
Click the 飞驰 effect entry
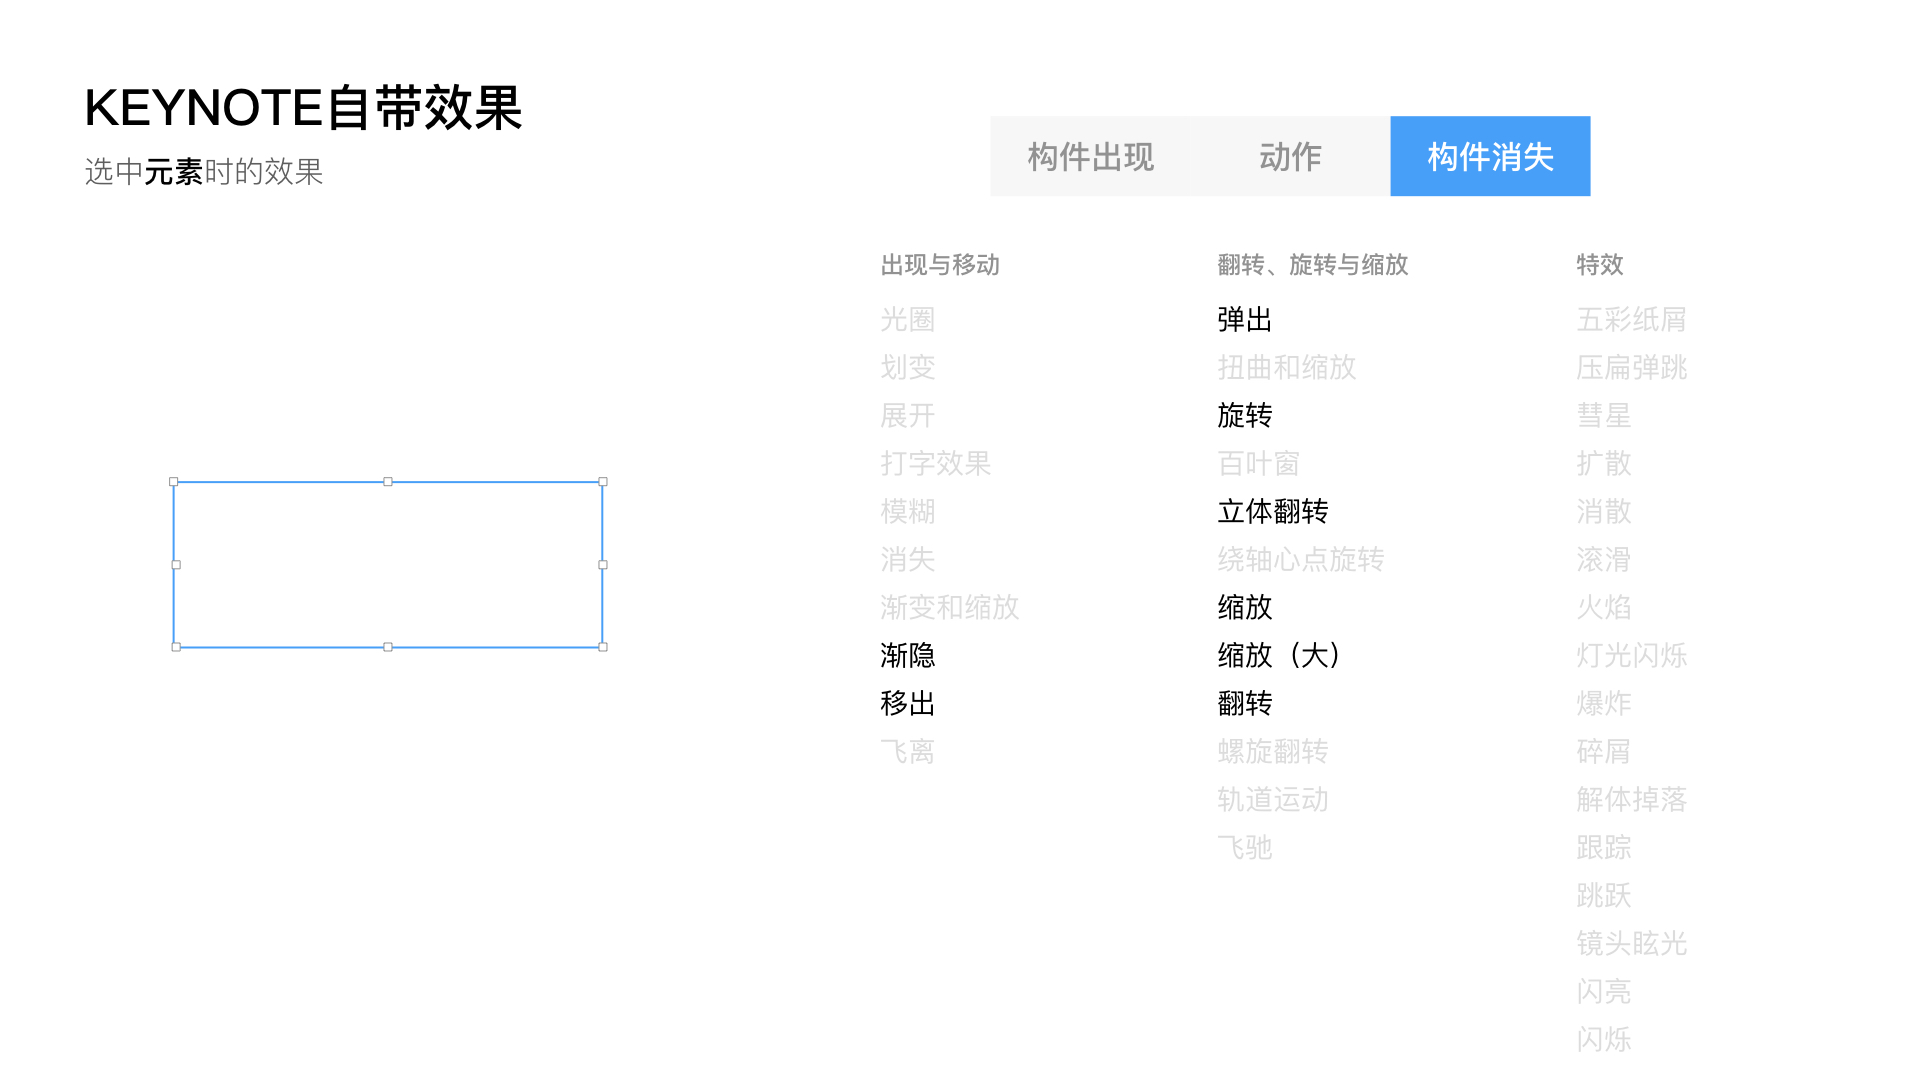pyautogui.click(x=1244, y=847)
